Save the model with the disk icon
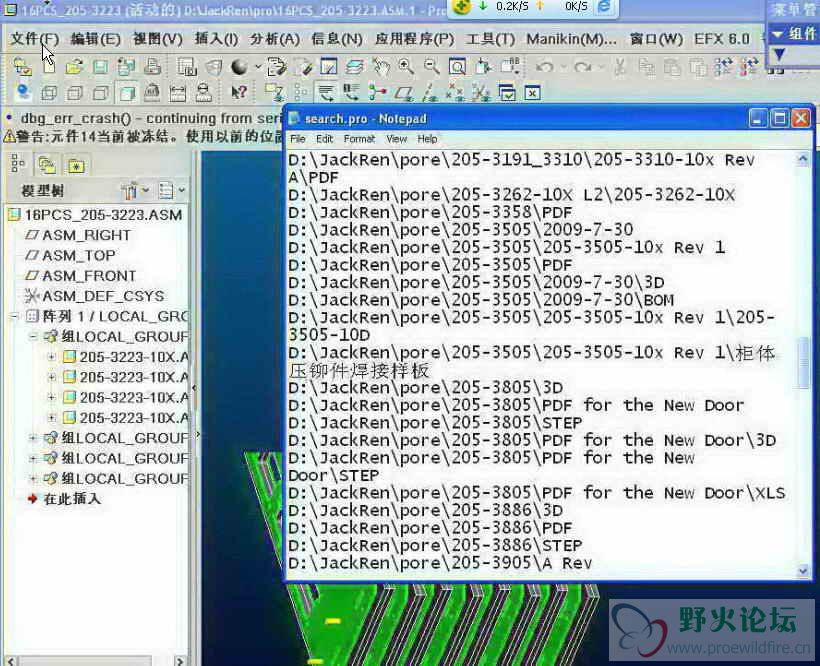 100,66
